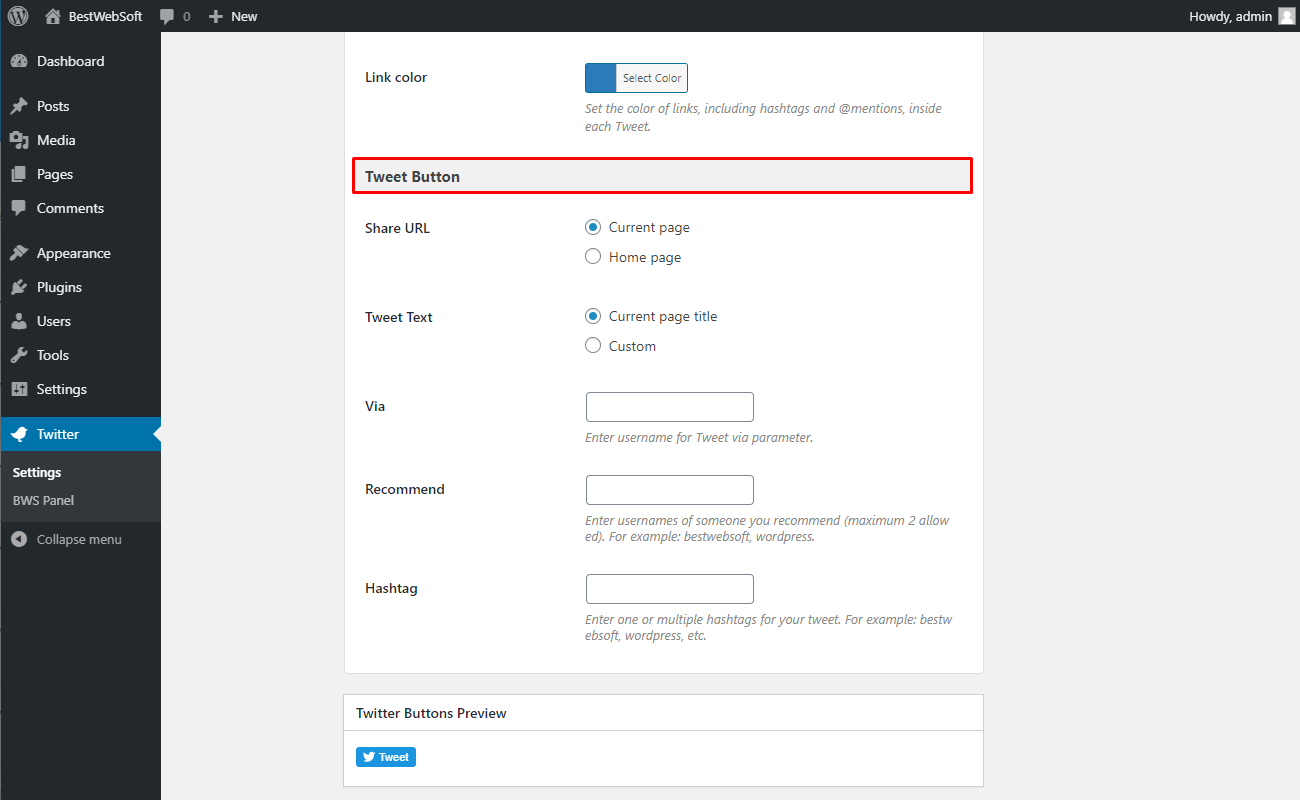Click the home icon beside BestWebSoft
1300x800 pixels.
pyautogui.click(x=53, y=16)
